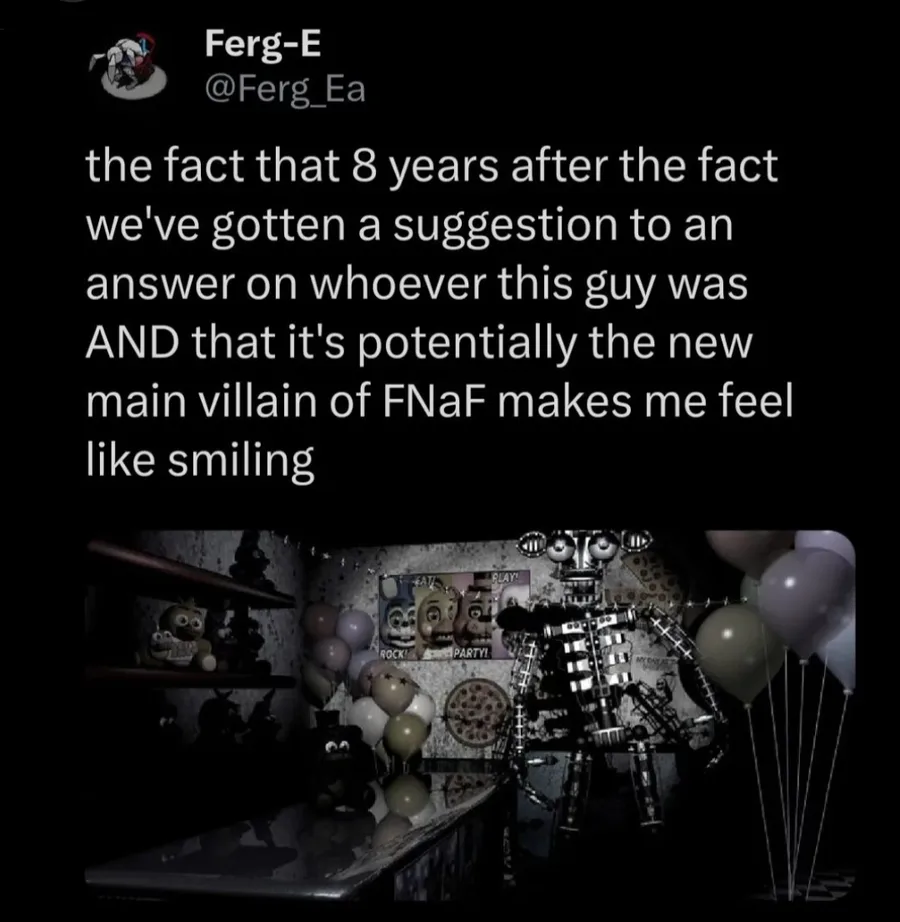Click Toy Chica's face on the poster
Screen dimensions: 900x922
(435, 617)
